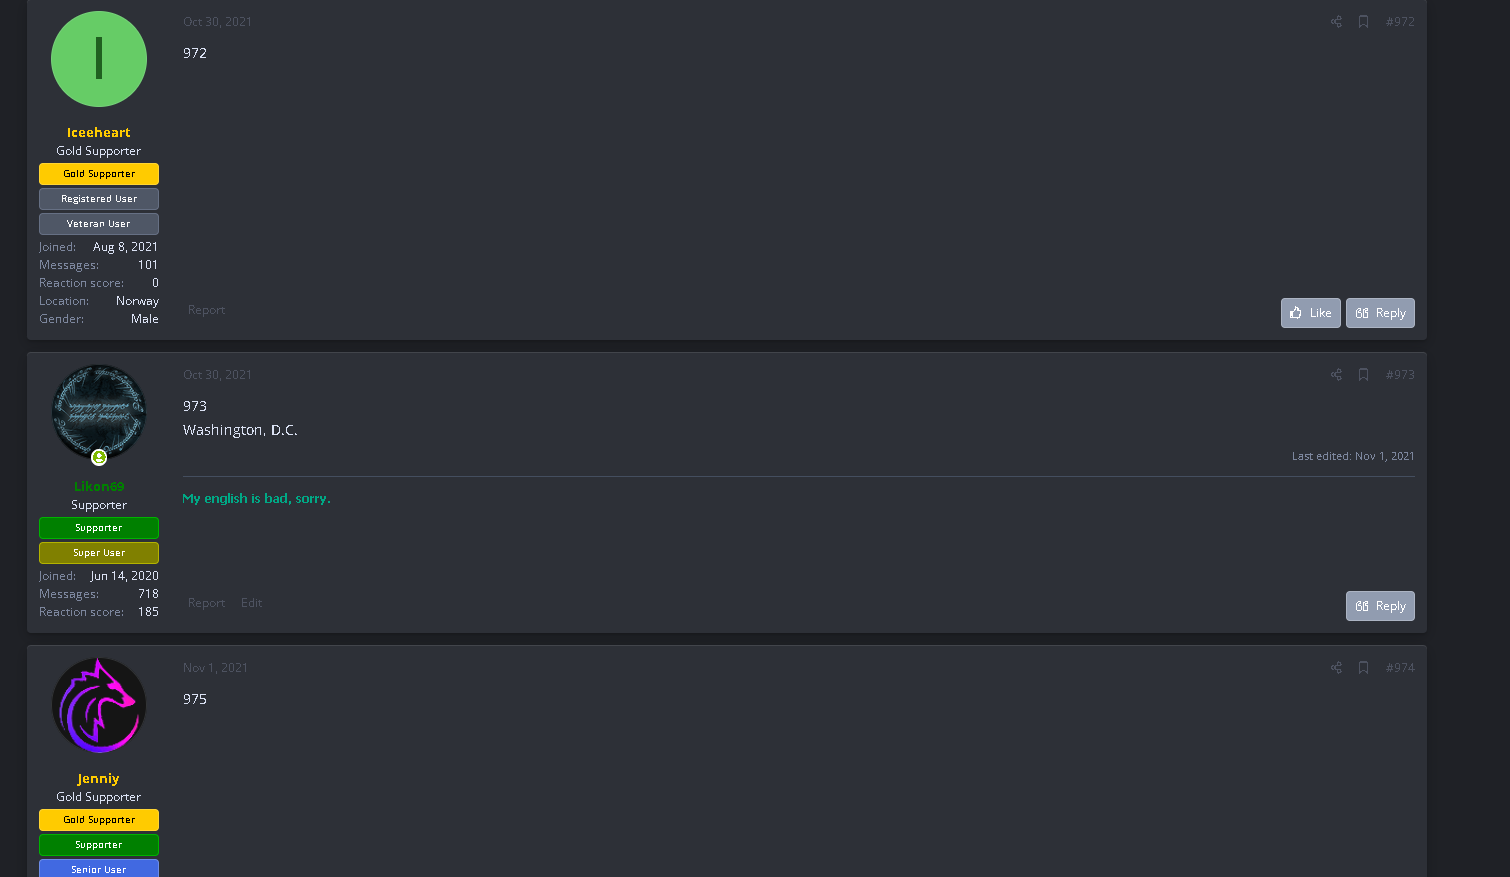Screen dimensions: 1510x877
Task: Reply to Iceeheart's post 972
Action: [1380, 313]
